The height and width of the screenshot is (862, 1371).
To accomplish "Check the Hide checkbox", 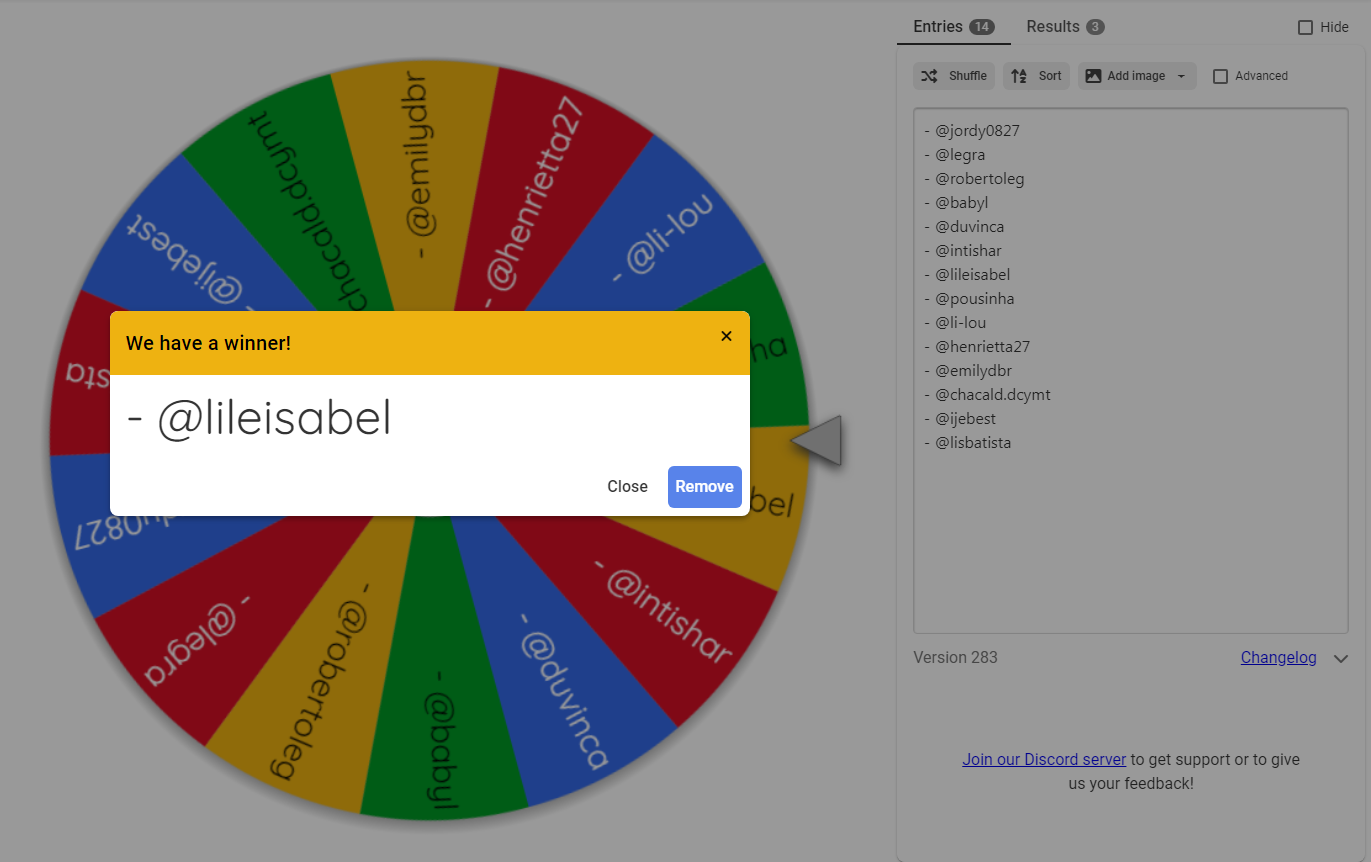I will (1305, 28).
